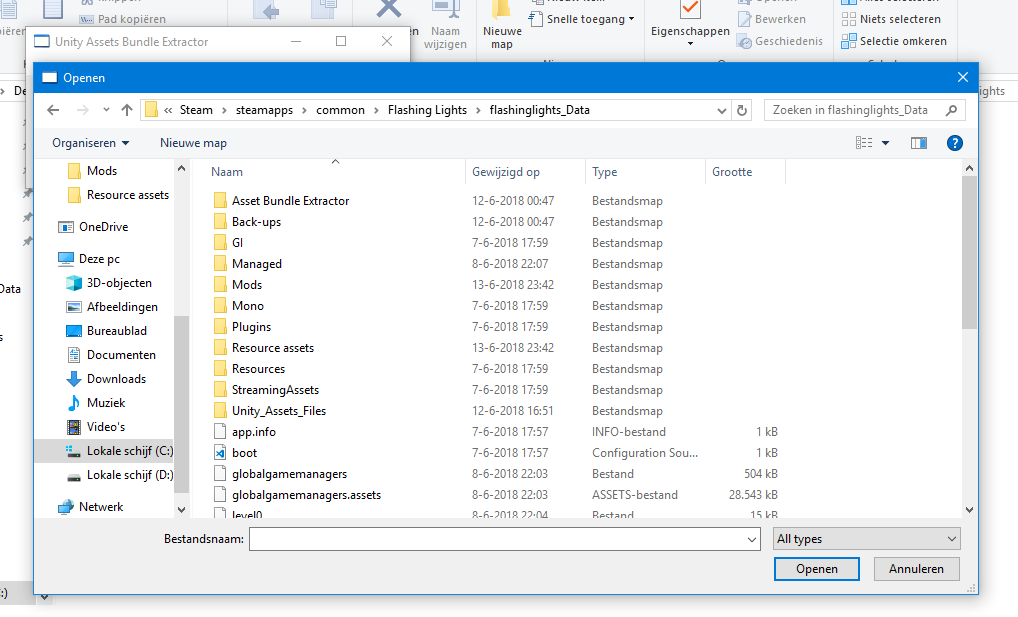Open the All types file filter
1018x617 pixels.
point(867,539)
